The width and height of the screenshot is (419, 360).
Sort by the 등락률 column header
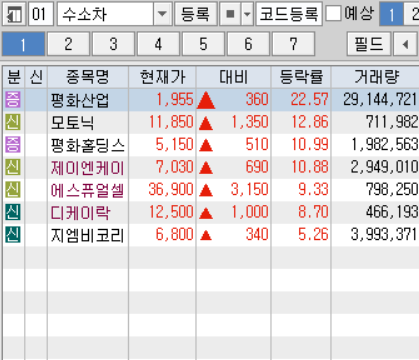click(301, 77)
